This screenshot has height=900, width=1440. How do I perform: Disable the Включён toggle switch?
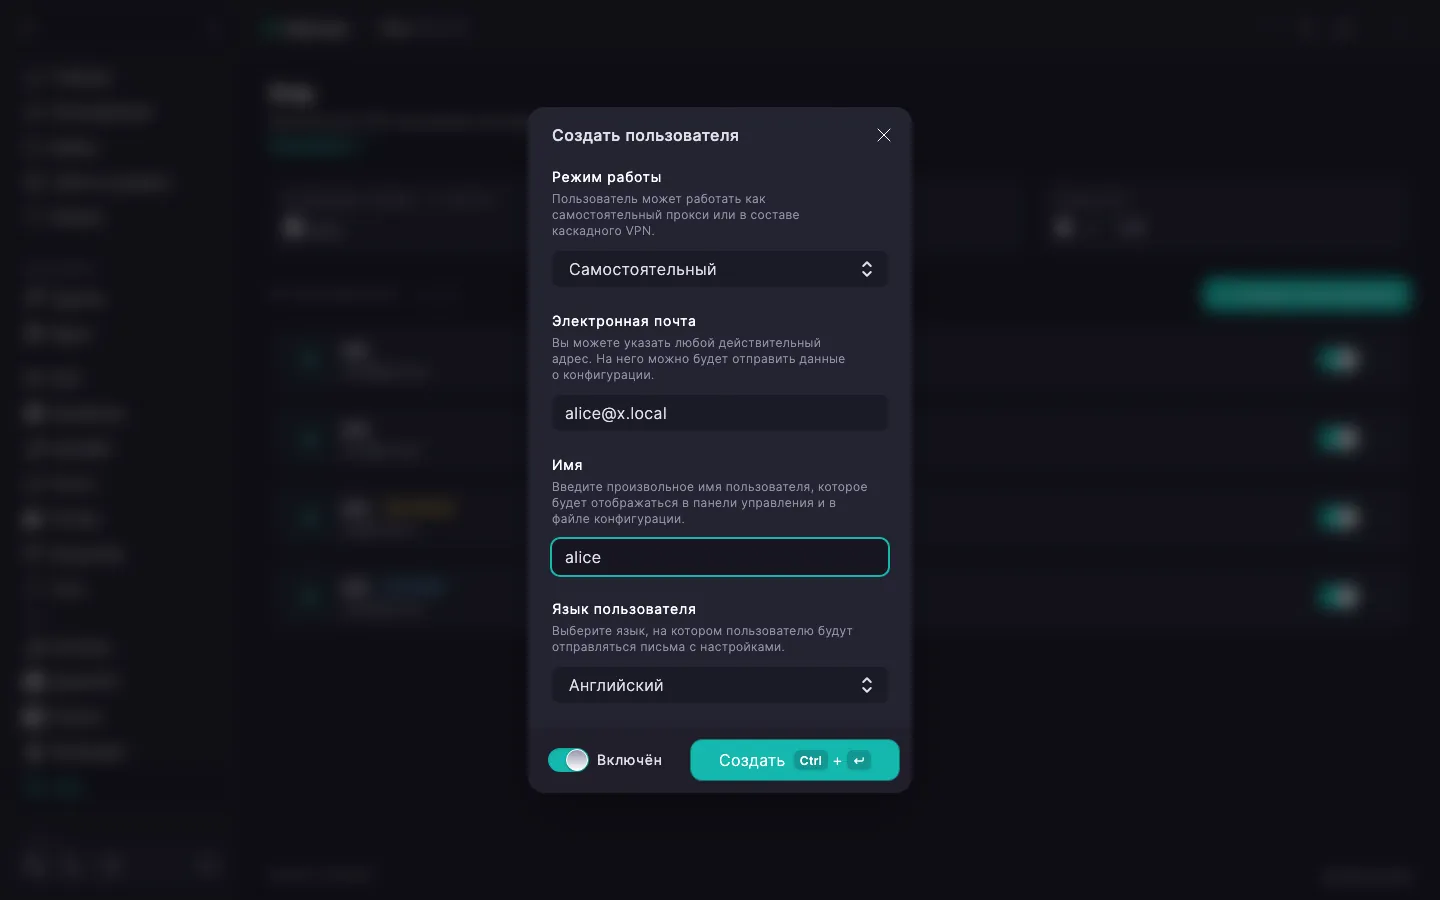point(568,760)
